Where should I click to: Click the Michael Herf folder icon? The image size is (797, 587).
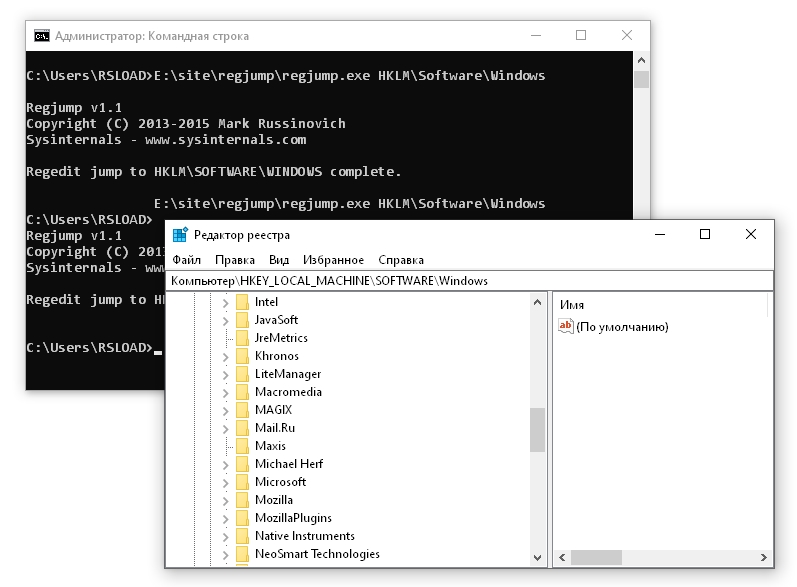pos(242,464)
